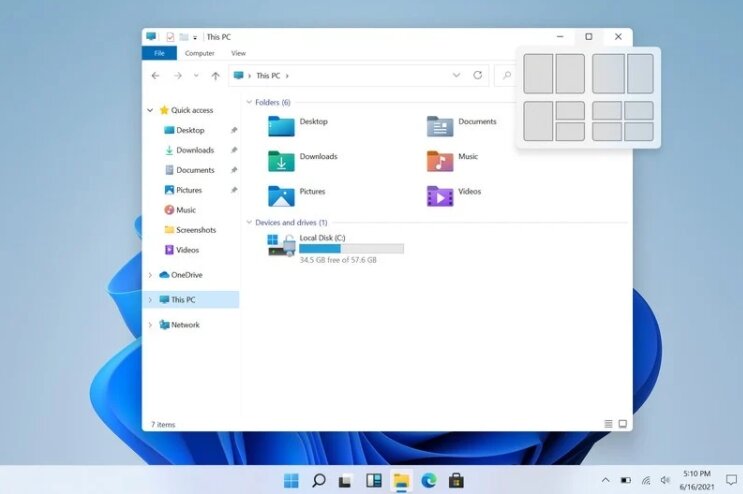Collapse the Devices and drives group
The width and height of the screenshot is (743, 494).
click(x=249, y=222)
